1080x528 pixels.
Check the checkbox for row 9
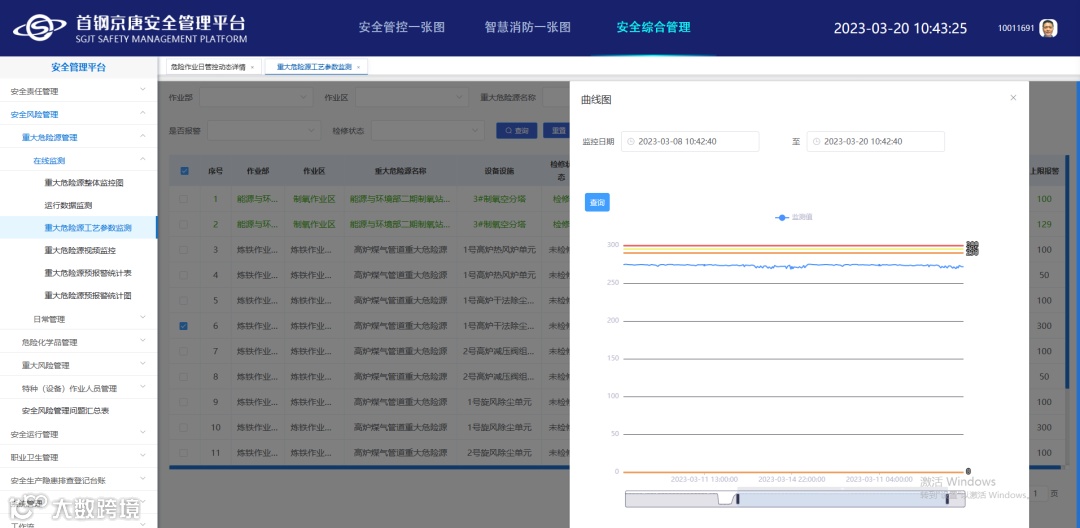pyautogui.click(x=184, y=402)
